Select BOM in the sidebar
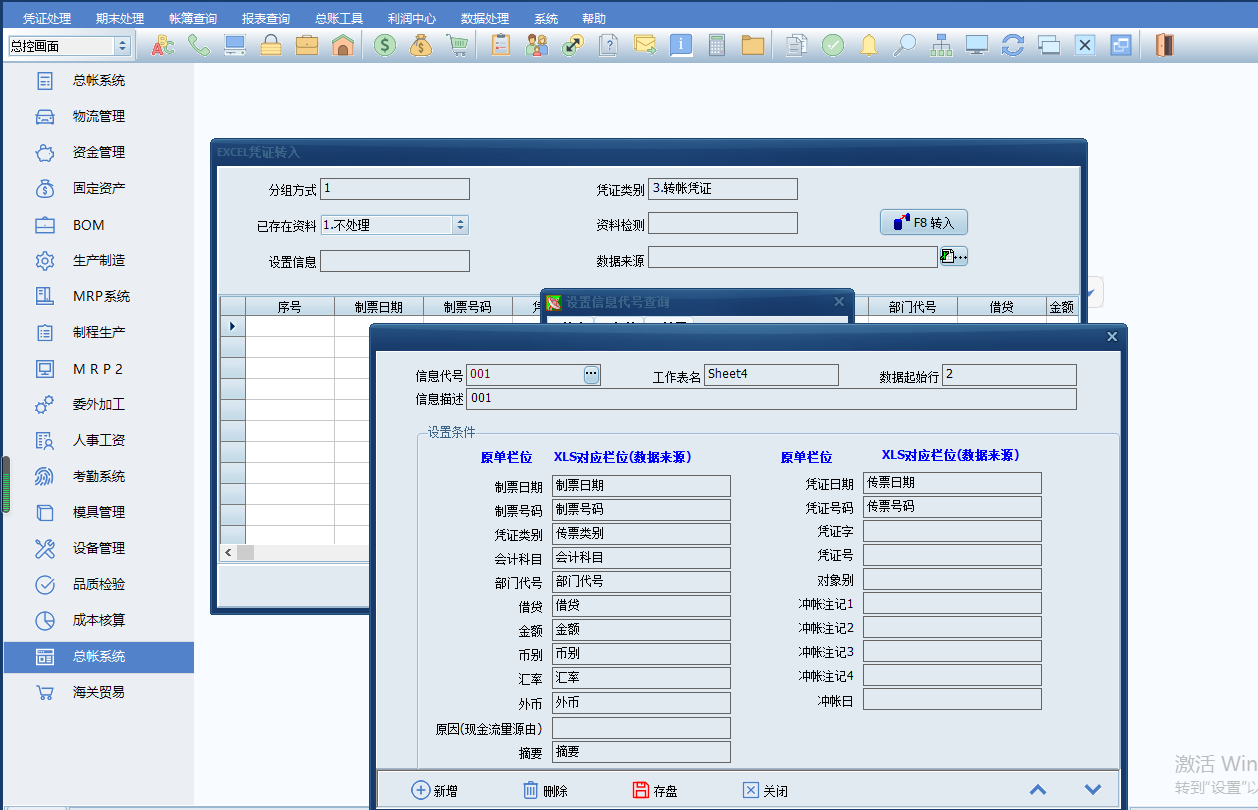 click(x=99, y=225)
